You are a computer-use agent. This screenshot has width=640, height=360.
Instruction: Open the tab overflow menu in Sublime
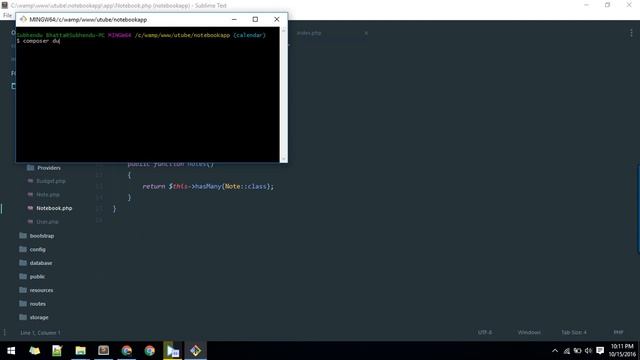pyautogui.click(x=631, y=33)
